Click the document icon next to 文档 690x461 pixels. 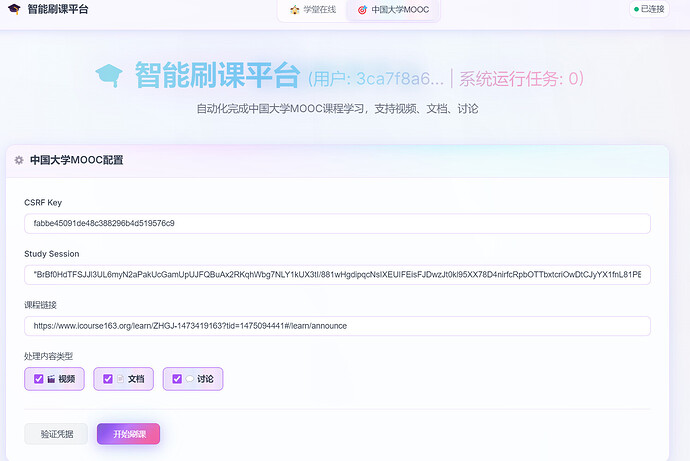point(120,379)
